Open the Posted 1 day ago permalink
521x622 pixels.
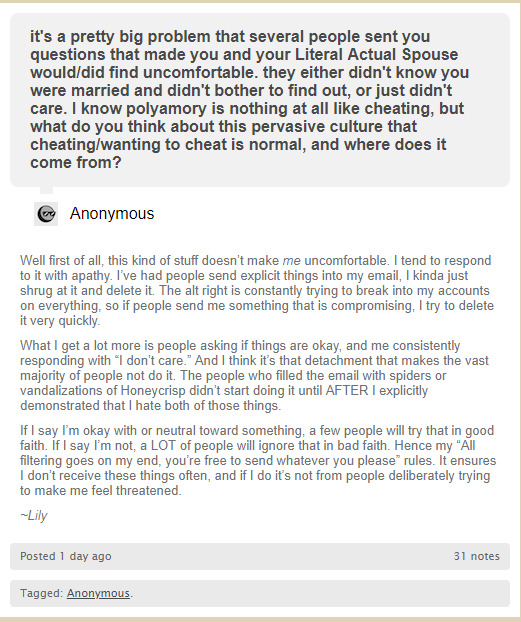click(x=65, y=556)
